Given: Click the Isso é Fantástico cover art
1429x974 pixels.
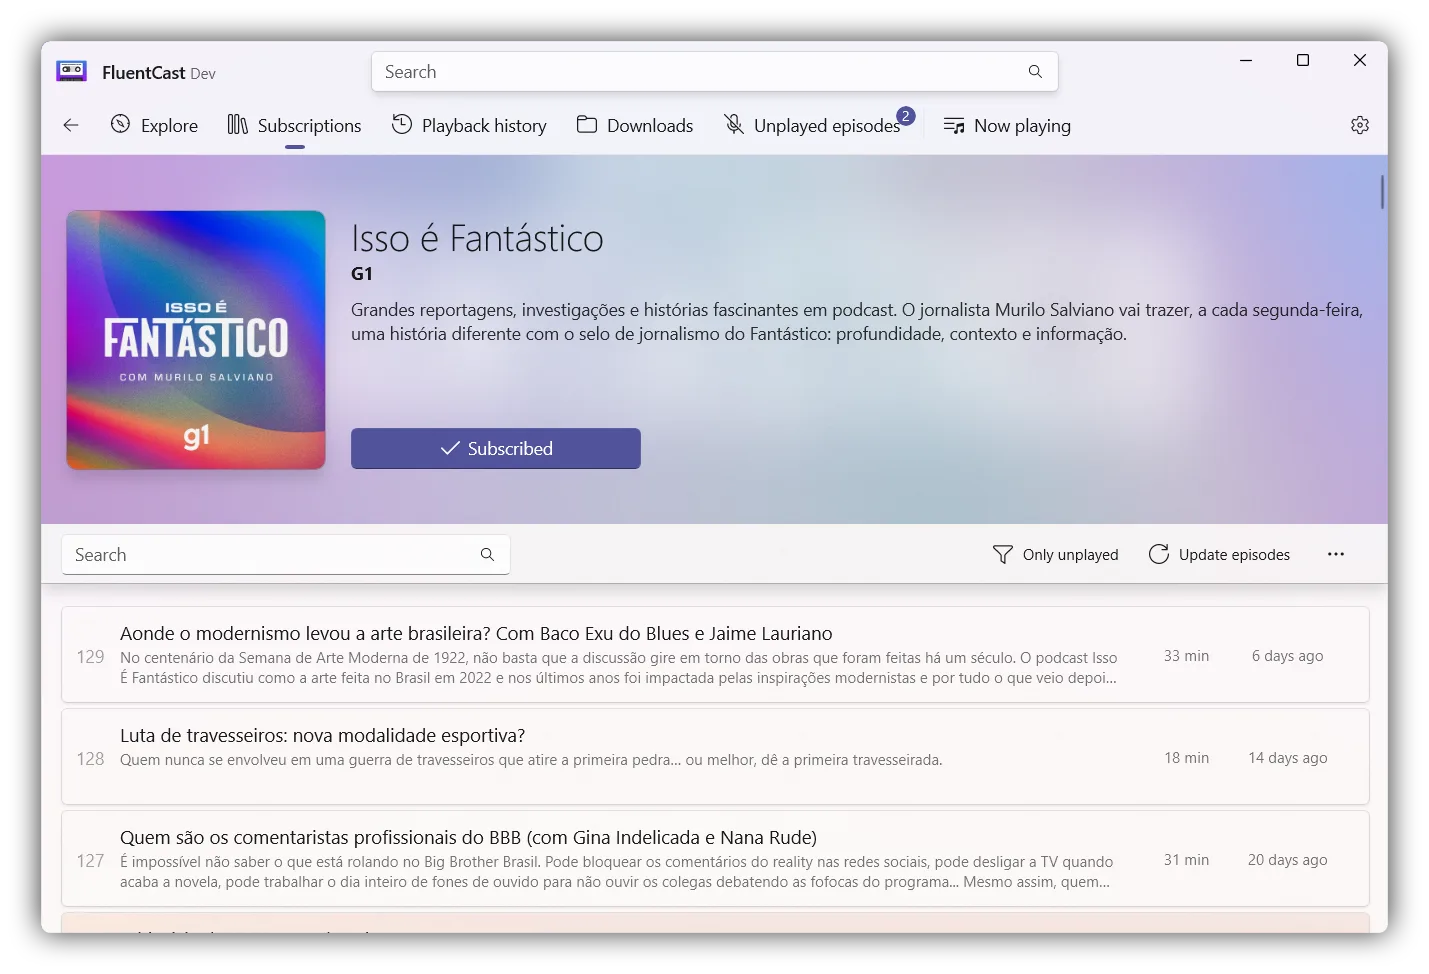Looking at the screenshot, I should click(x=196, y=340).
